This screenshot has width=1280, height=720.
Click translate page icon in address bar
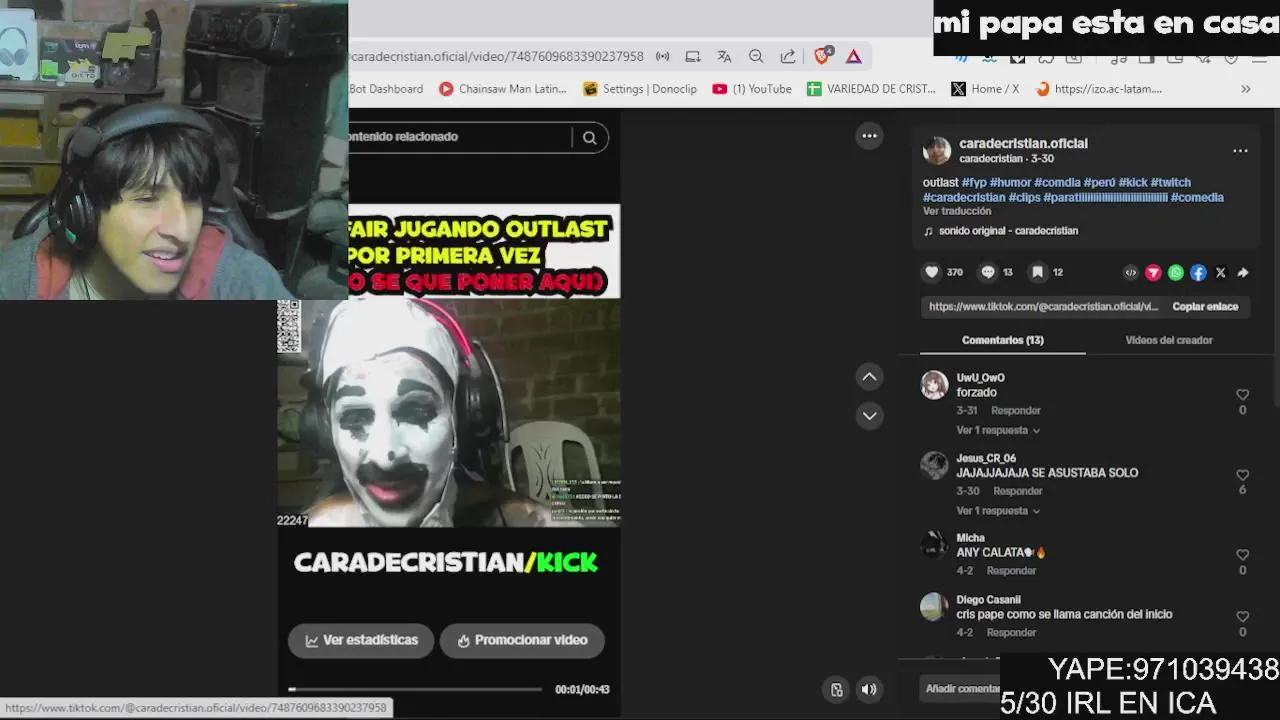click(x=724, y=57)
